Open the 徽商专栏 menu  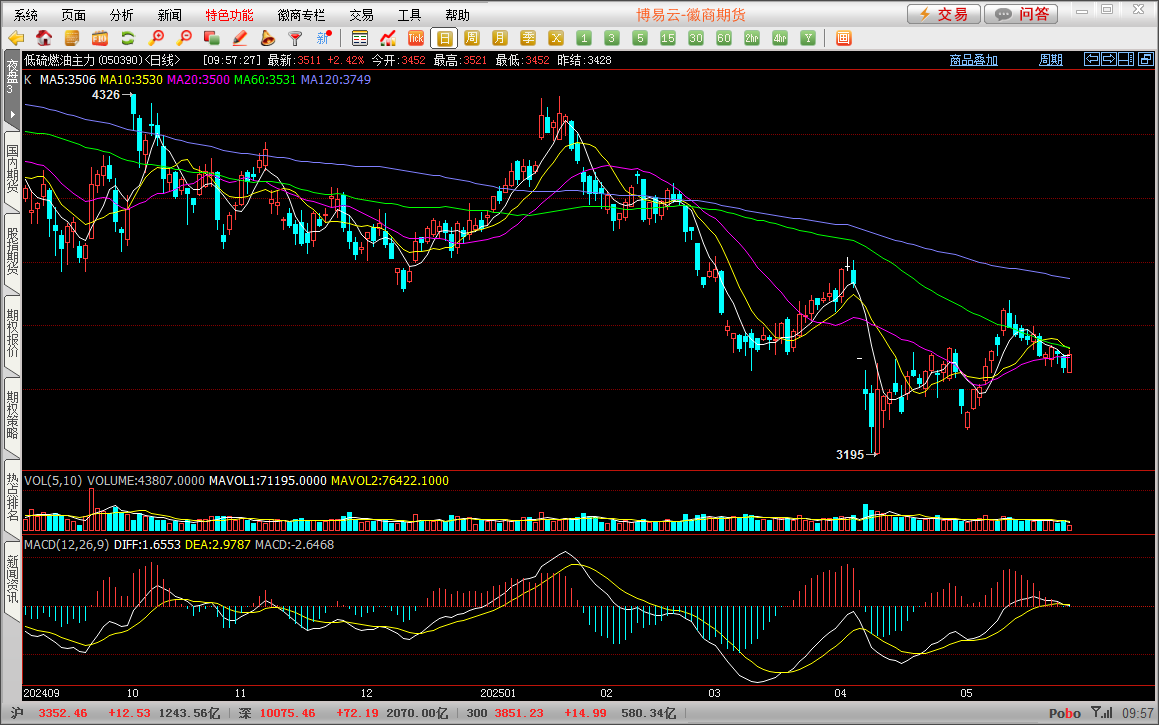[302, 15]
